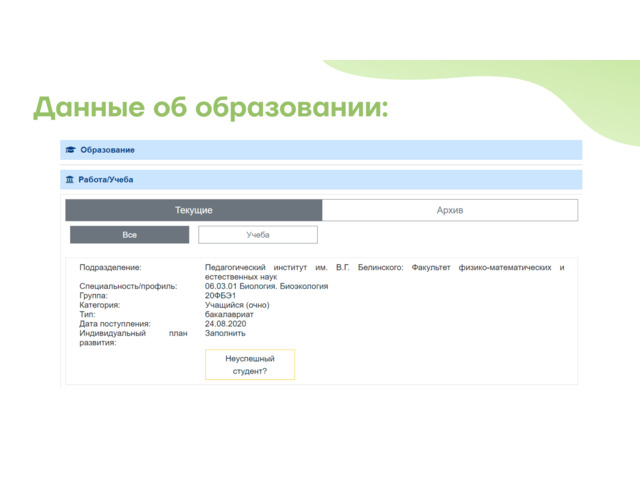The image size is (640, 480).
Task: Switch to the Текущие tab
Action: point(194,210)
